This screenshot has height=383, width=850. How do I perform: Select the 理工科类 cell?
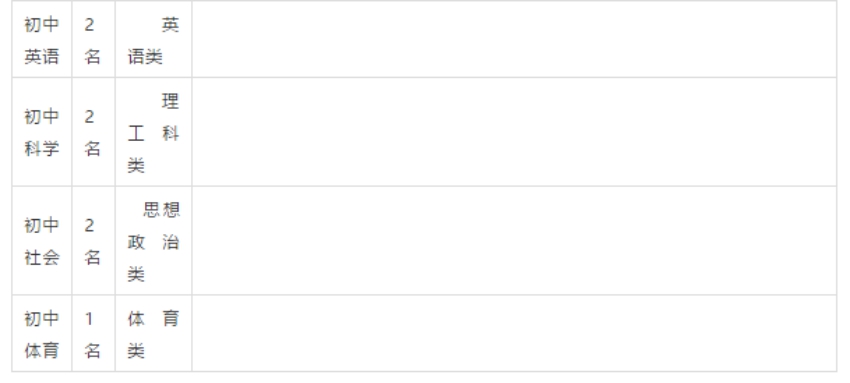pos(153,132)
